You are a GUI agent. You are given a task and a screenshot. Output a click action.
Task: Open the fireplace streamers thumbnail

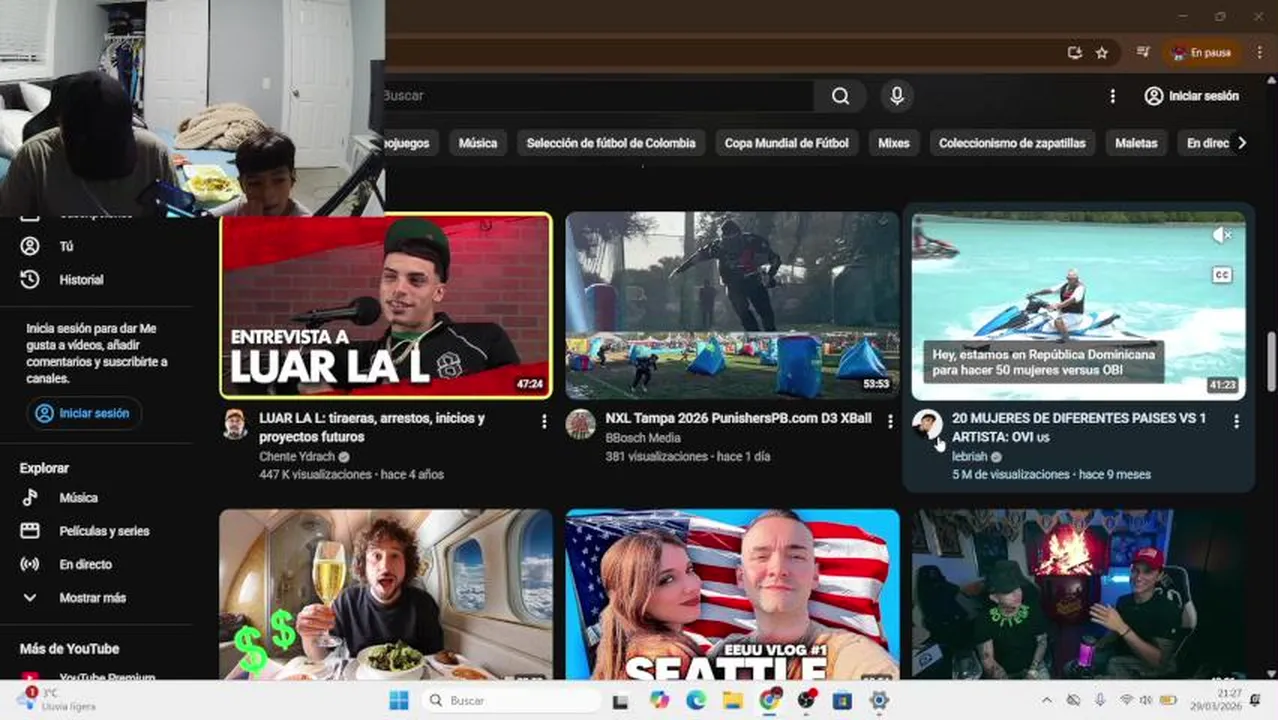click(x=1078, y=594)
